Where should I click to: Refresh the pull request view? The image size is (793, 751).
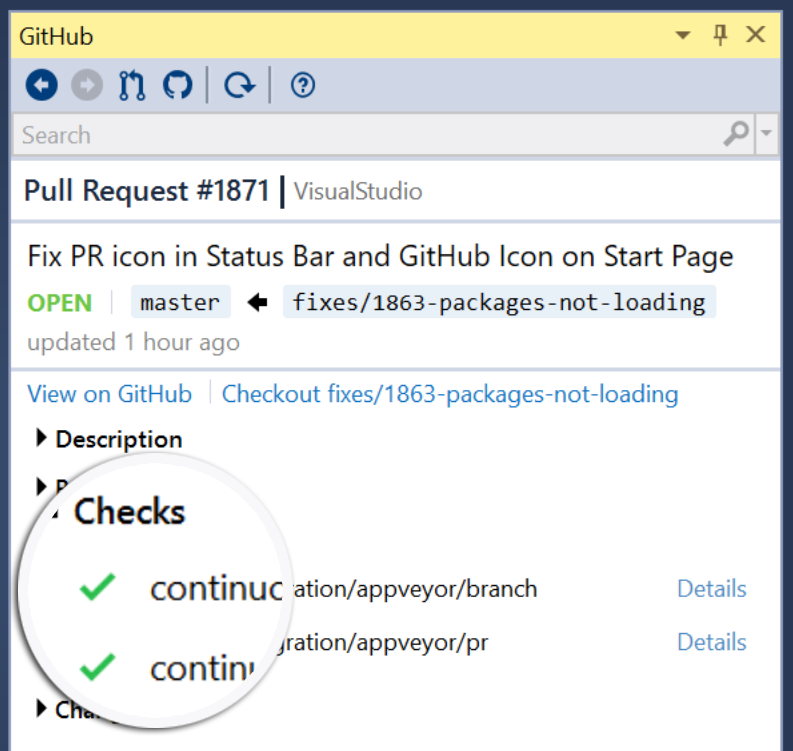[239, 87]
